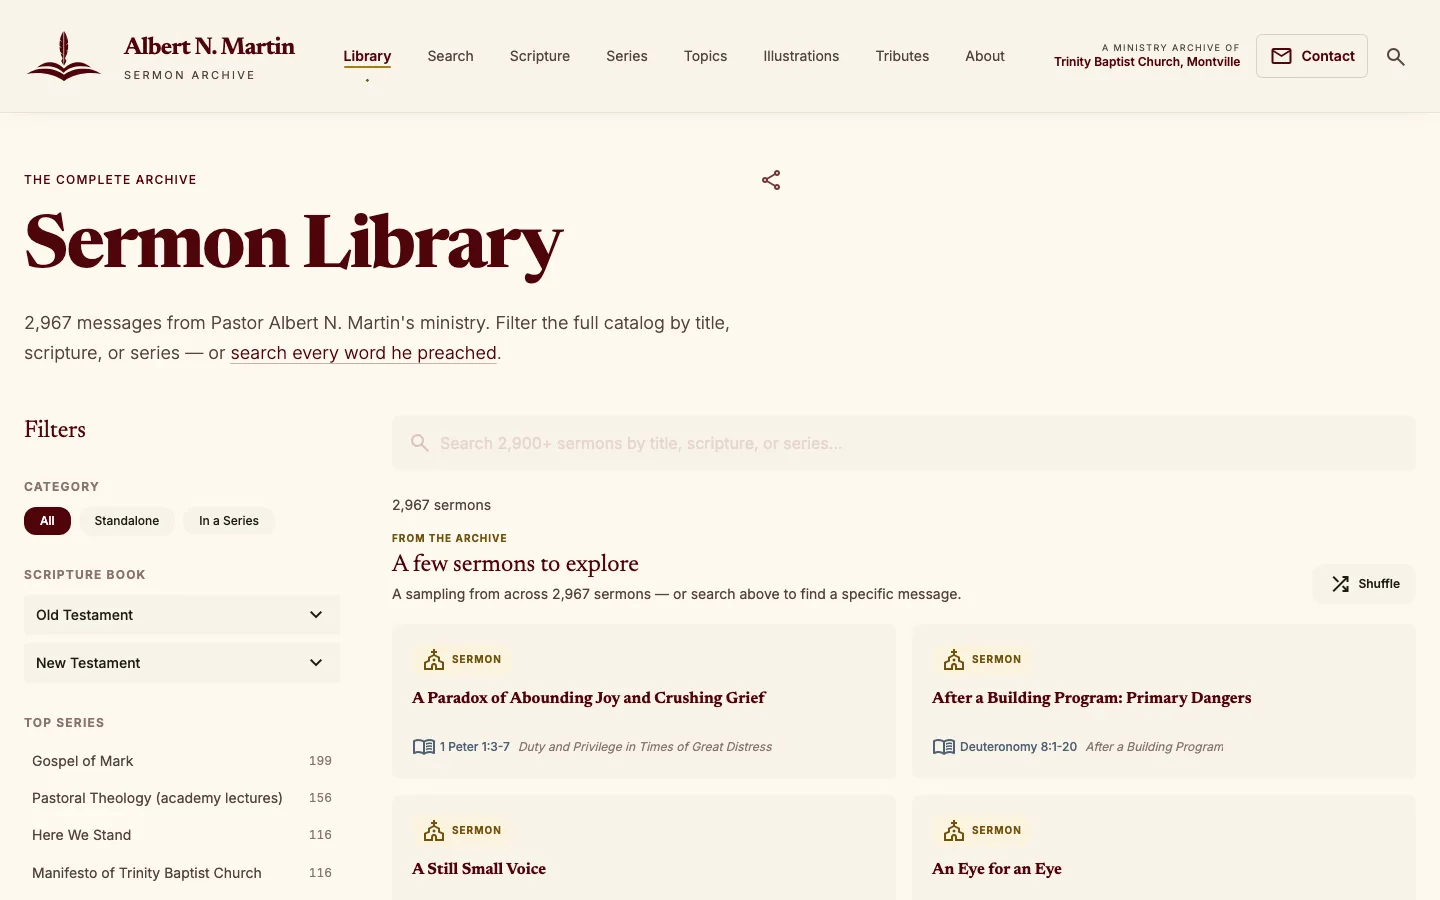Open the Trinity Baptist Church, Montville link
This screenshot has height=900, width=1440.
[x=1147, y=62]
